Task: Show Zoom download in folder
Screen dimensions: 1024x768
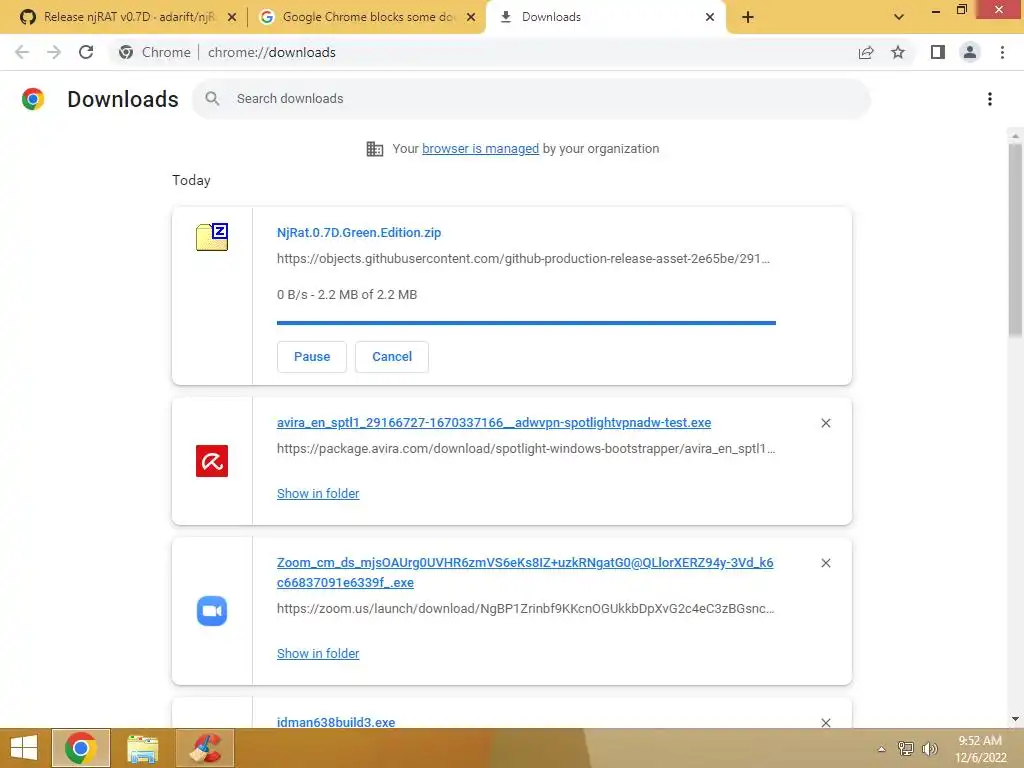Action: click(318, 654)
